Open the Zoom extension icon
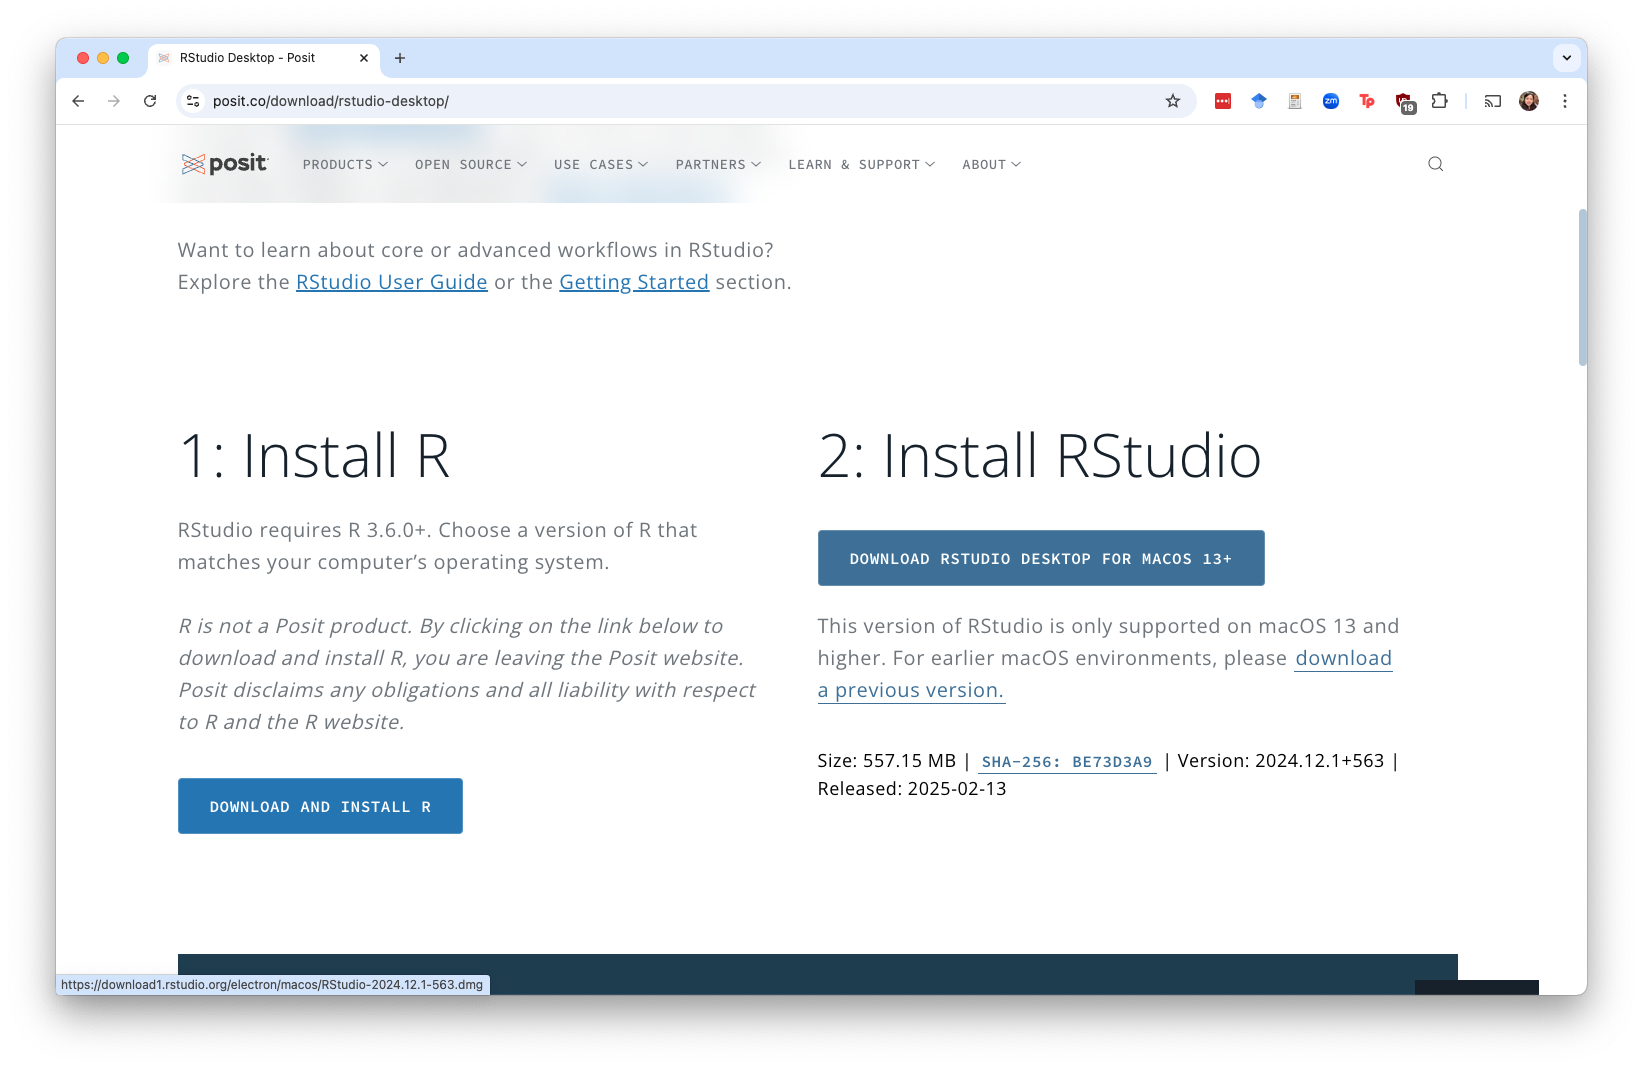1643x1069 pixels. [x=1330, y=101]
